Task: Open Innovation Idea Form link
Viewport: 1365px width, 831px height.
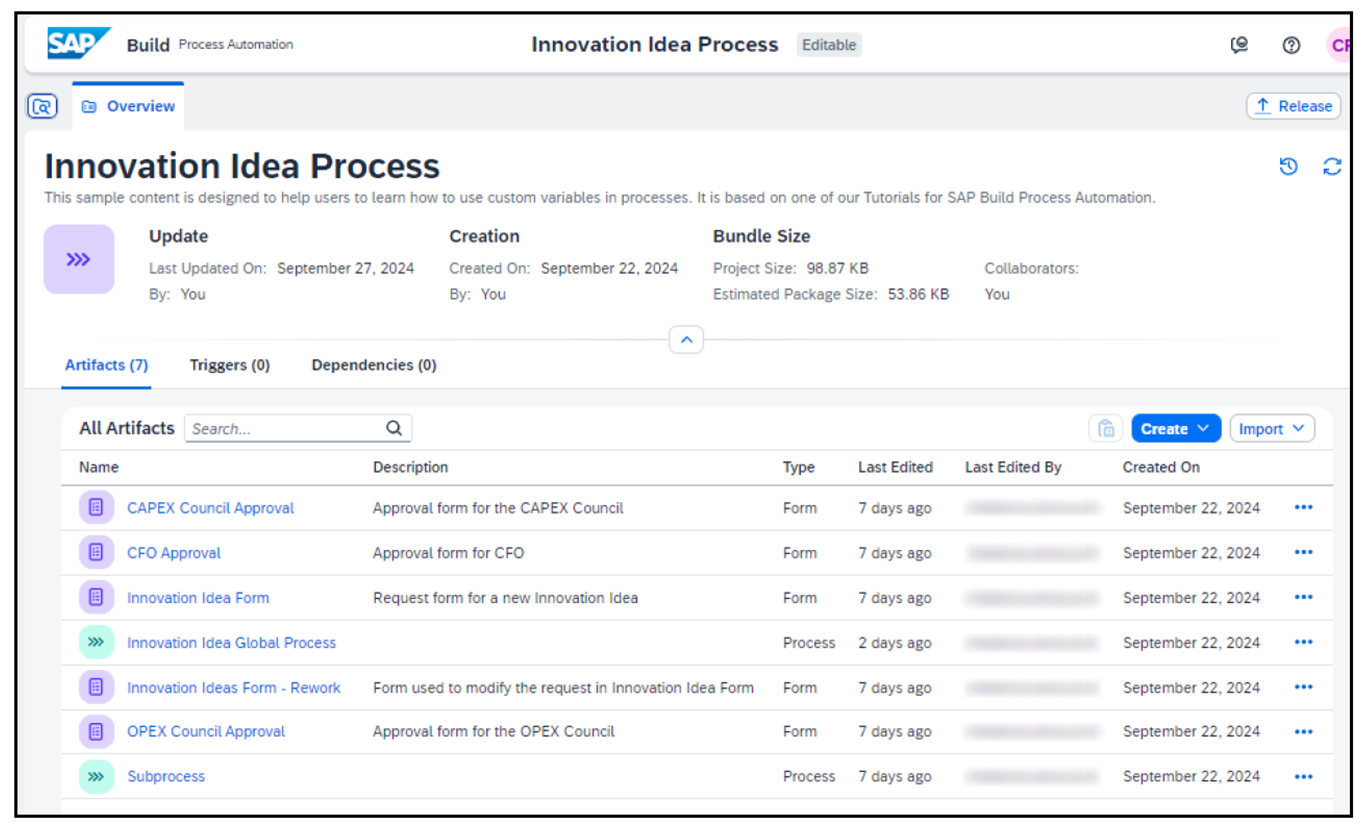Action: [198, 598]
